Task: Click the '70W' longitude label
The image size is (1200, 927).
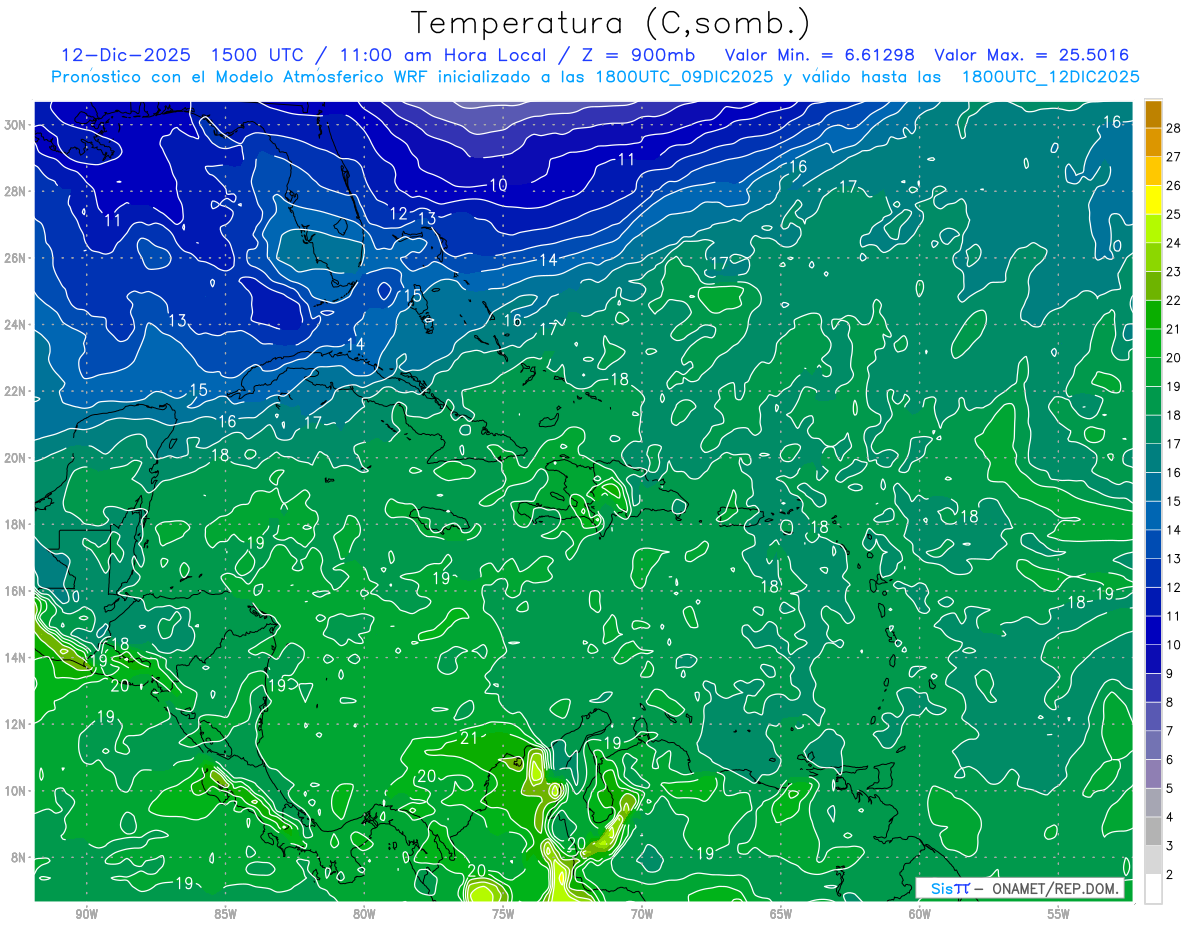Action: [x=642, y=915]
